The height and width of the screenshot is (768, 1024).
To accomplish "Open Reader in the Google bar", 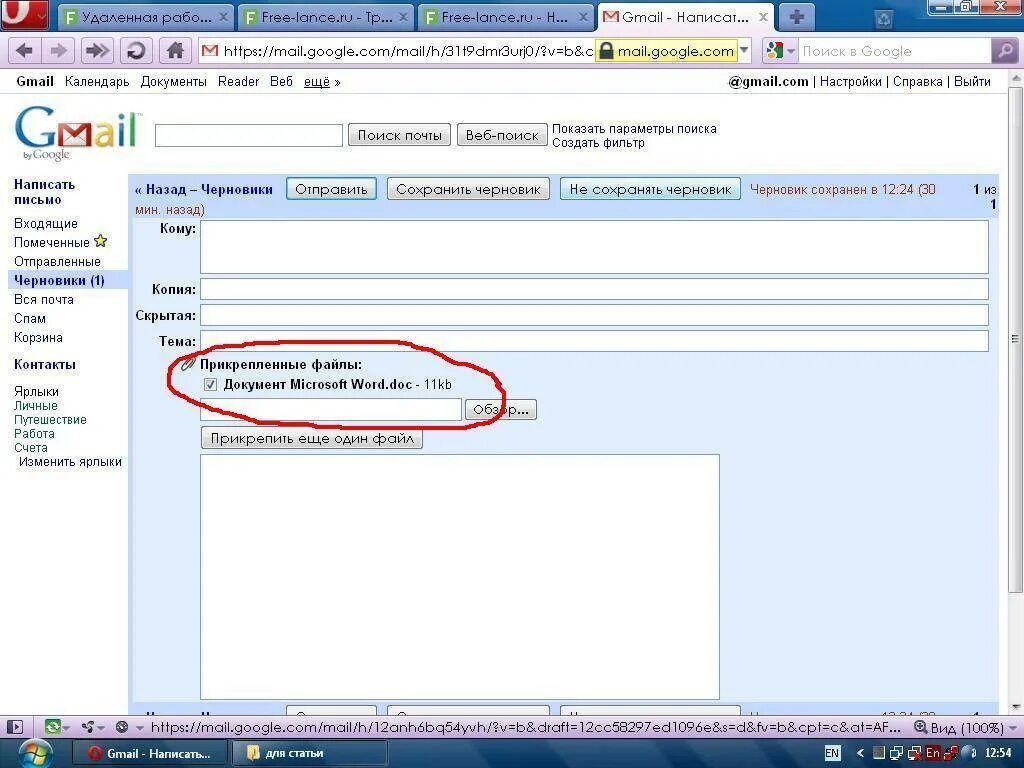I will pyautogui.click(x=238, y=82).
